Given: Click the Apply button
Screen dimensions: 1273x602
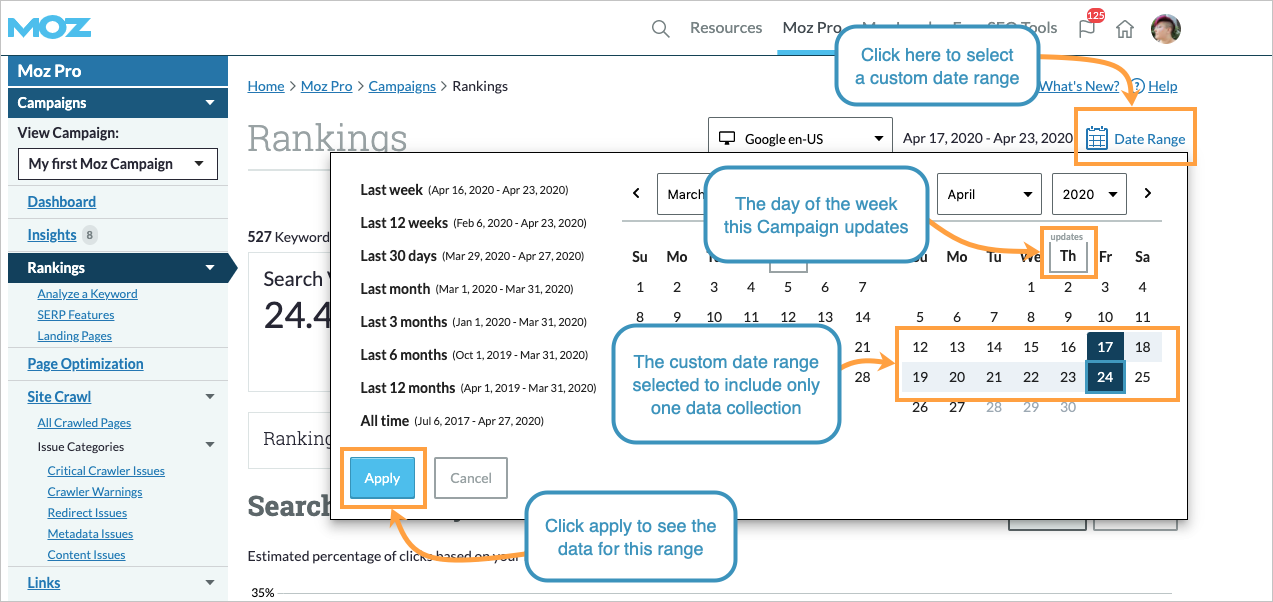Looking at the screenshot, I should pyautogui.click(x=382, y=478).
